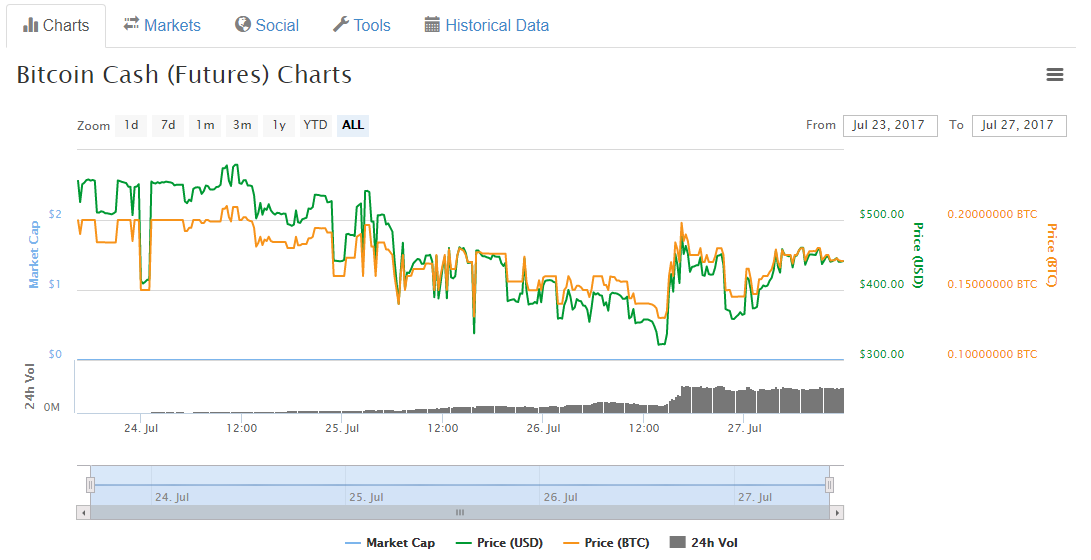Set zoom range to YTD

tap(315, 125)
